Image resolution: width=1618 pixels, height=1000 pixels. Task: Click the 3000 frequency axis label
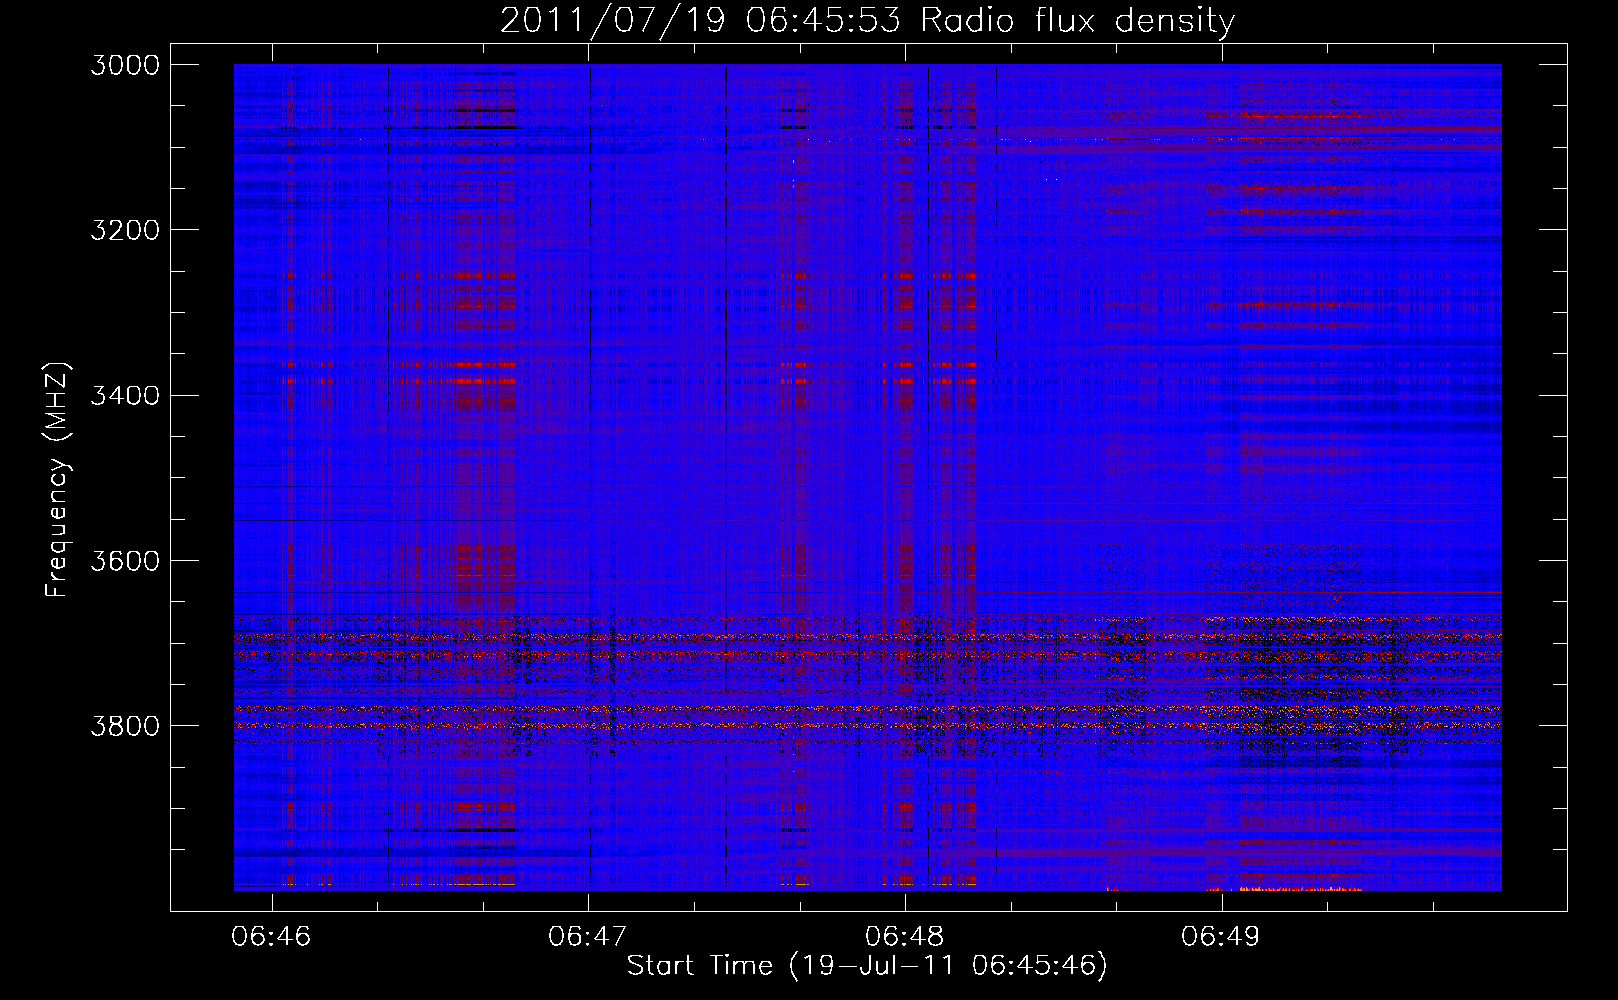tap(125, 65)
